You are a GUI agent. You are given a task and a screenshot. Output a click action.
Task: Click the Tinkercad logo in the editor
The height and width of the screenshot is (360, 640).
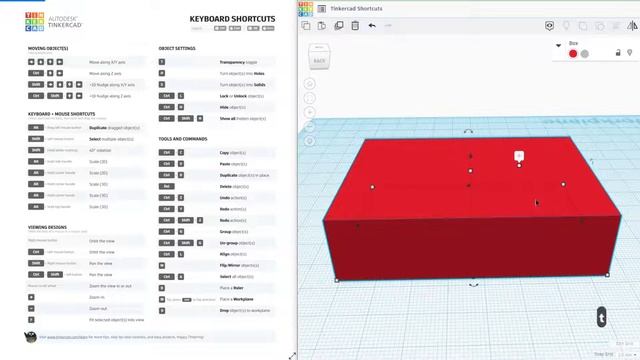(305, 9)
